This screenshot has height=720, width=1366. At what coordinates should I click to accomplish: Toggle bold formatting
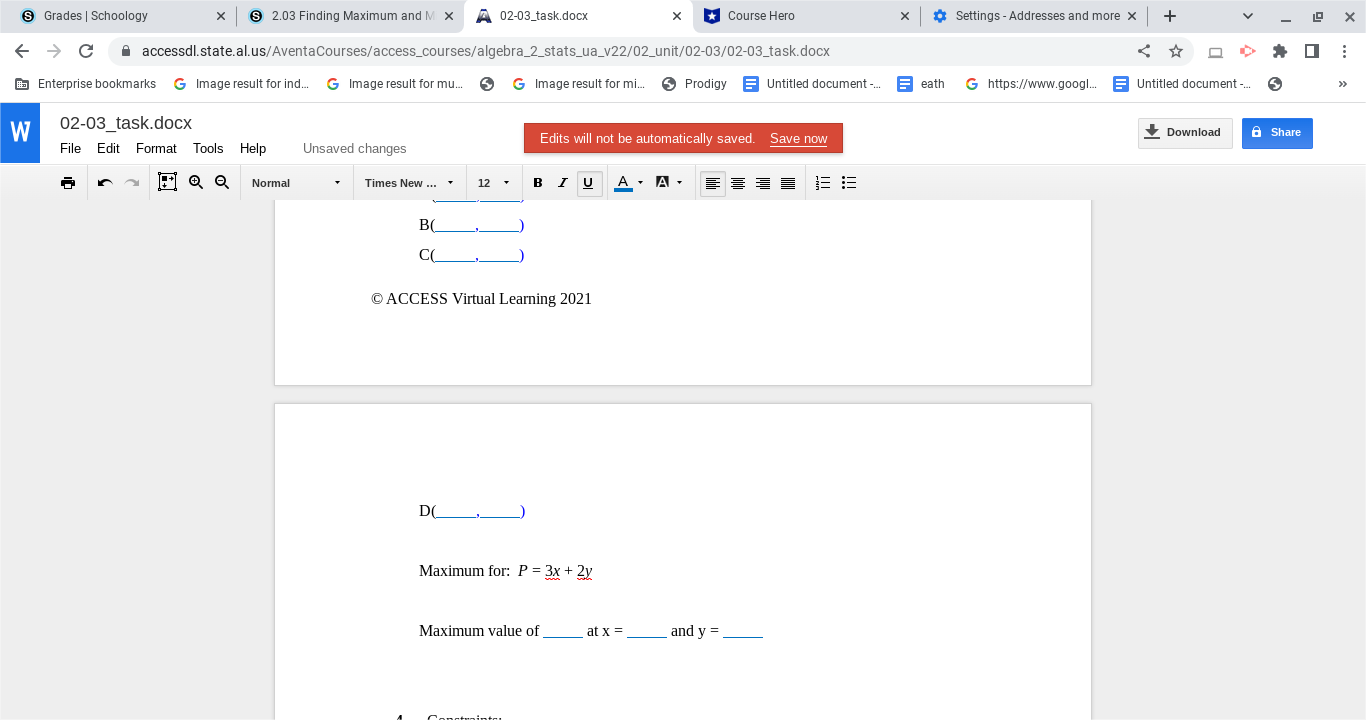point(537,182)
